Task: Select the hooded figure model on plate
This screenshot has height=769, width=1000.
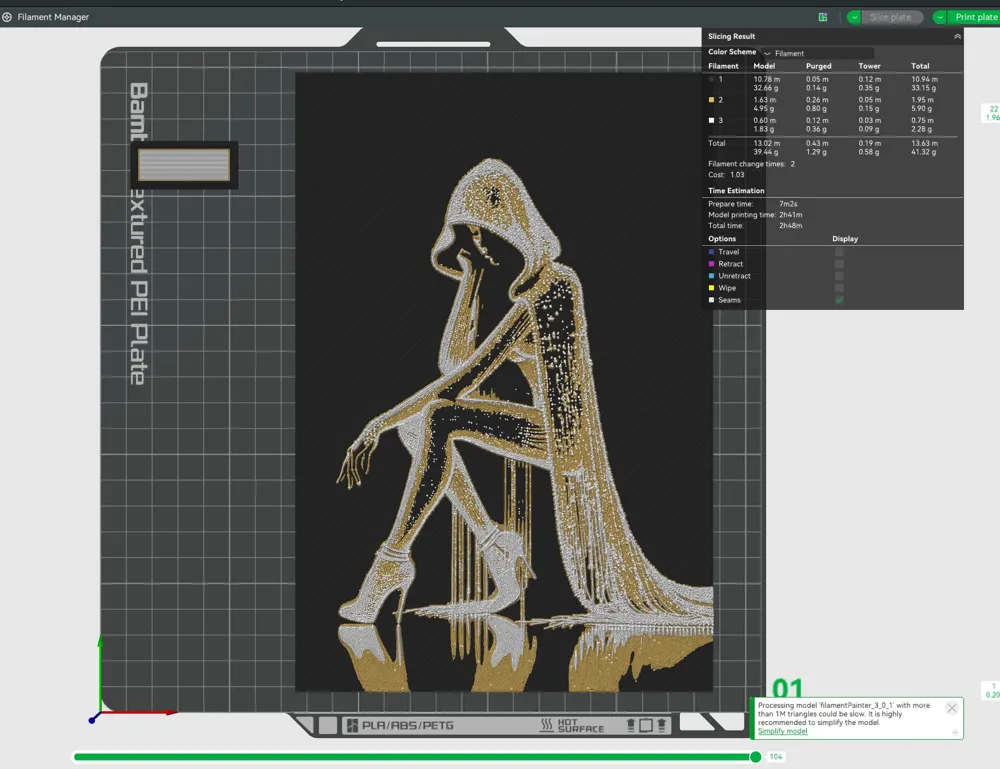Action: (504, 381)
